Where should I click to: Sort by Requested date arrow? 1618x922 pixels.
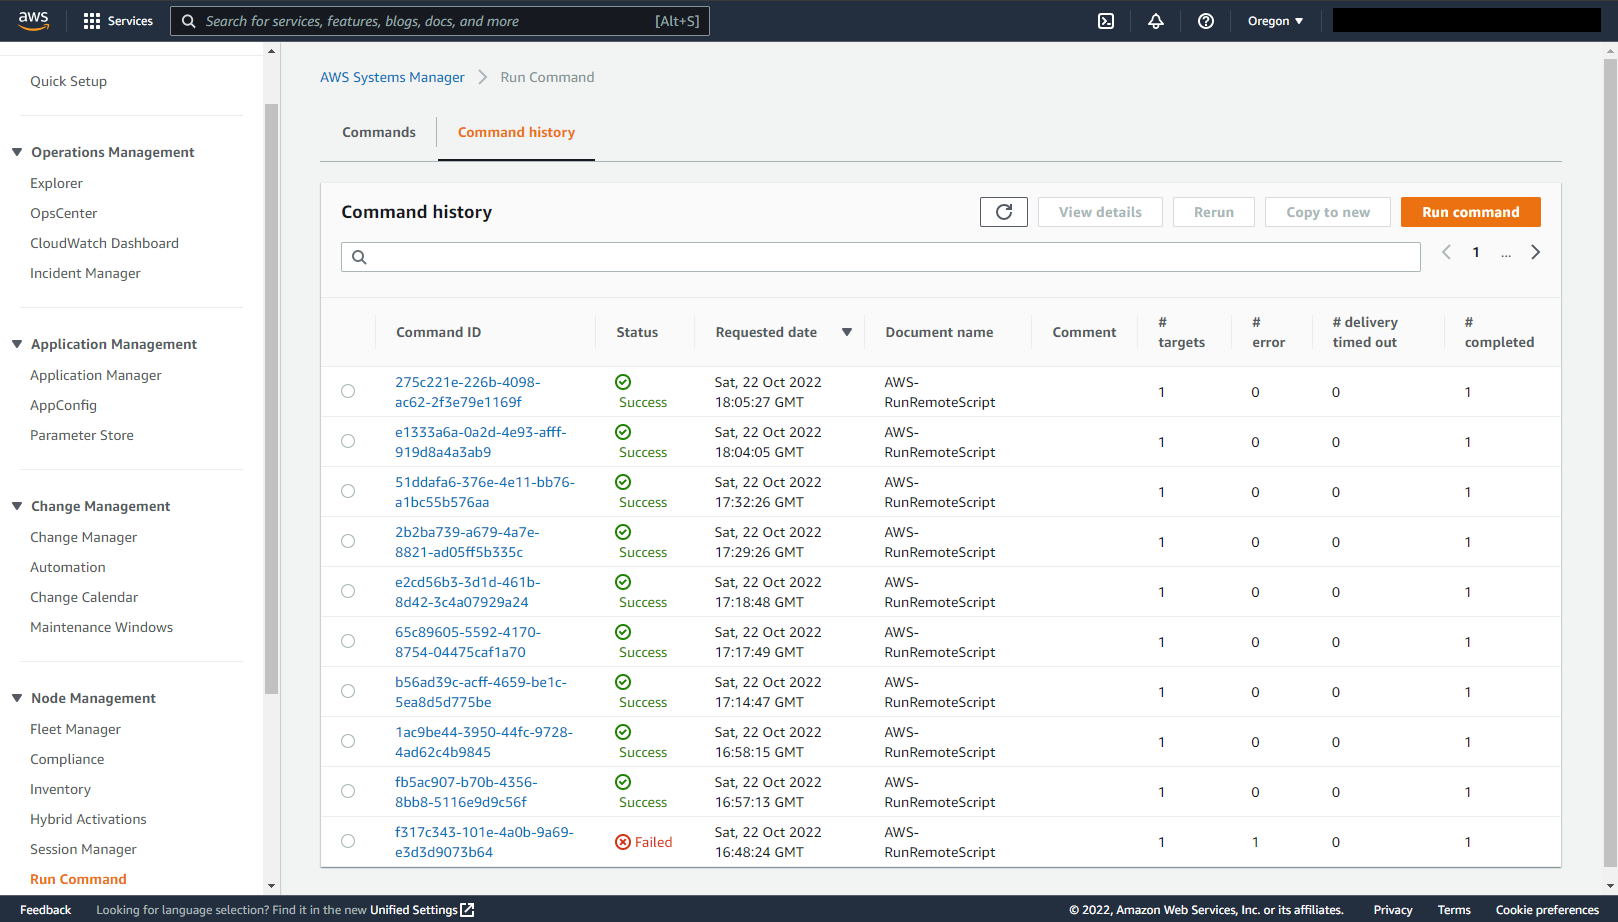(x=847, y=332)
